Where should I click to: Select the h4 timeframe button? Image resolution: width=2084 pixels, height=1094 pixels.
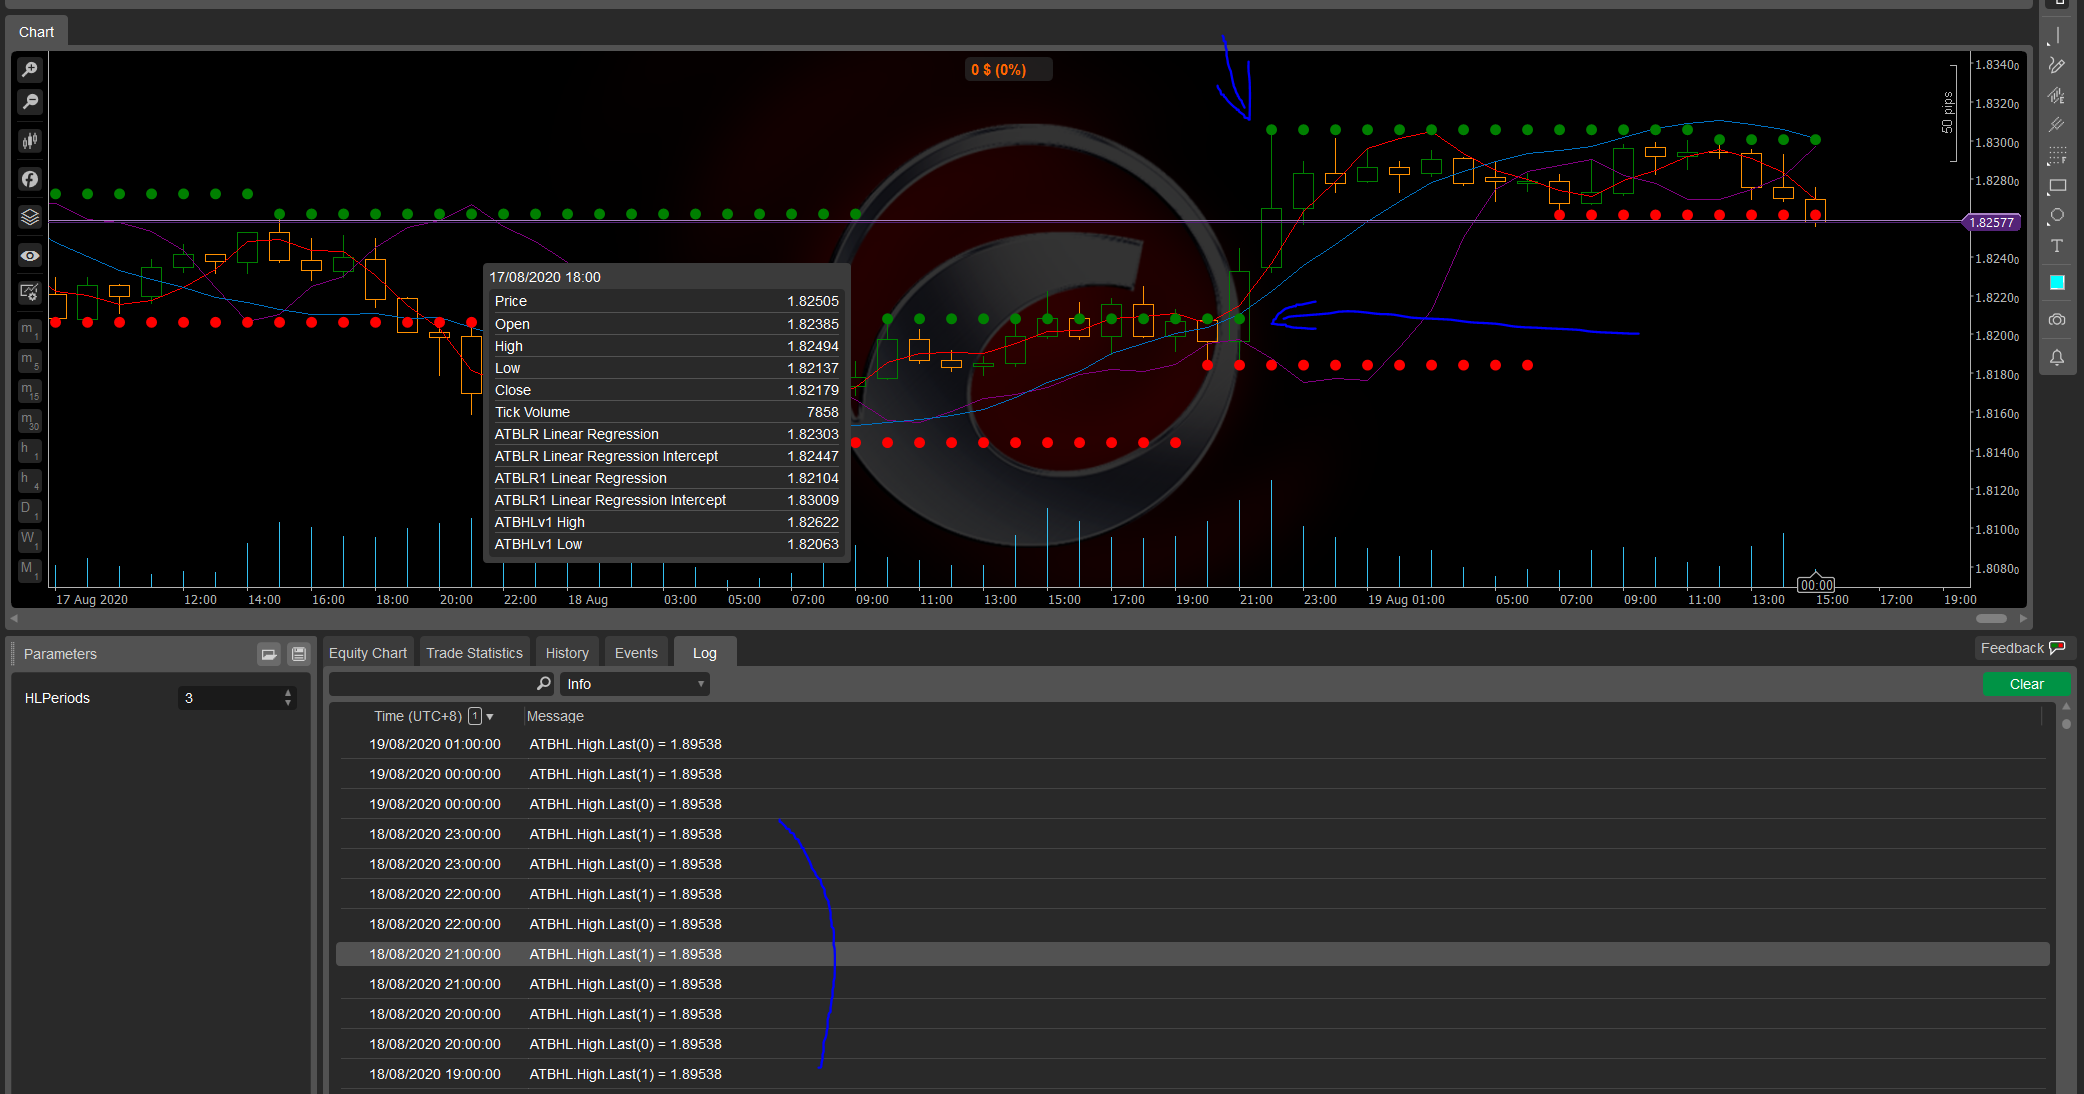click(30, 480)
